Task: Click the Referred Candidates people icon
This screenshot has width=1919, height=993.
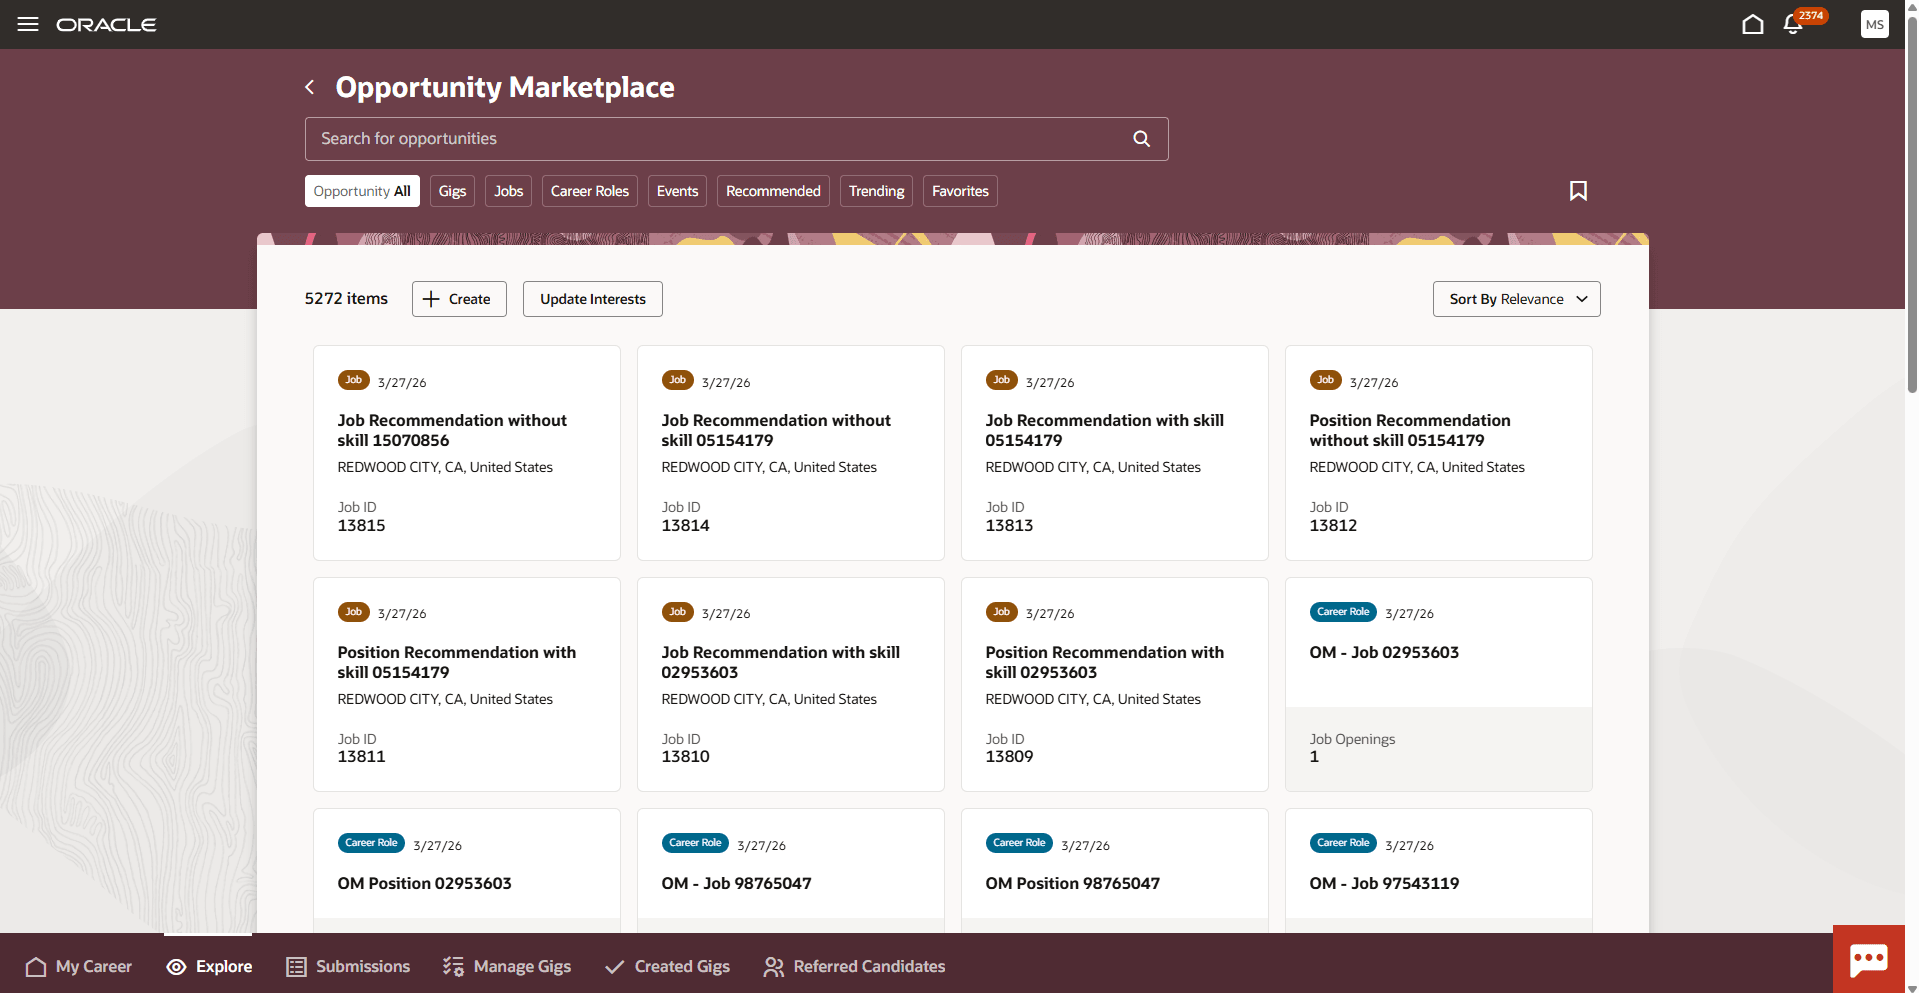Action: 773,966
